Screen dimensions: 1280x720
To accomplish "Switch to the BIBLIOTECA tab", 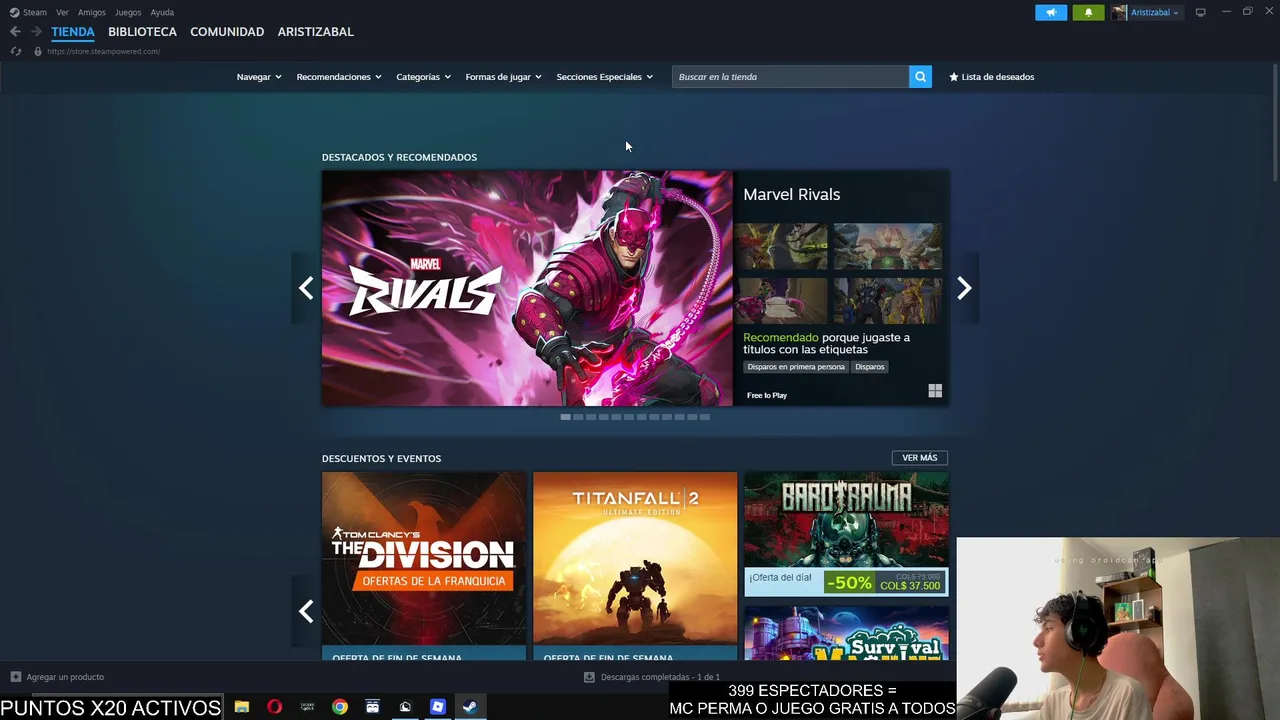I will tap(142, 32).
